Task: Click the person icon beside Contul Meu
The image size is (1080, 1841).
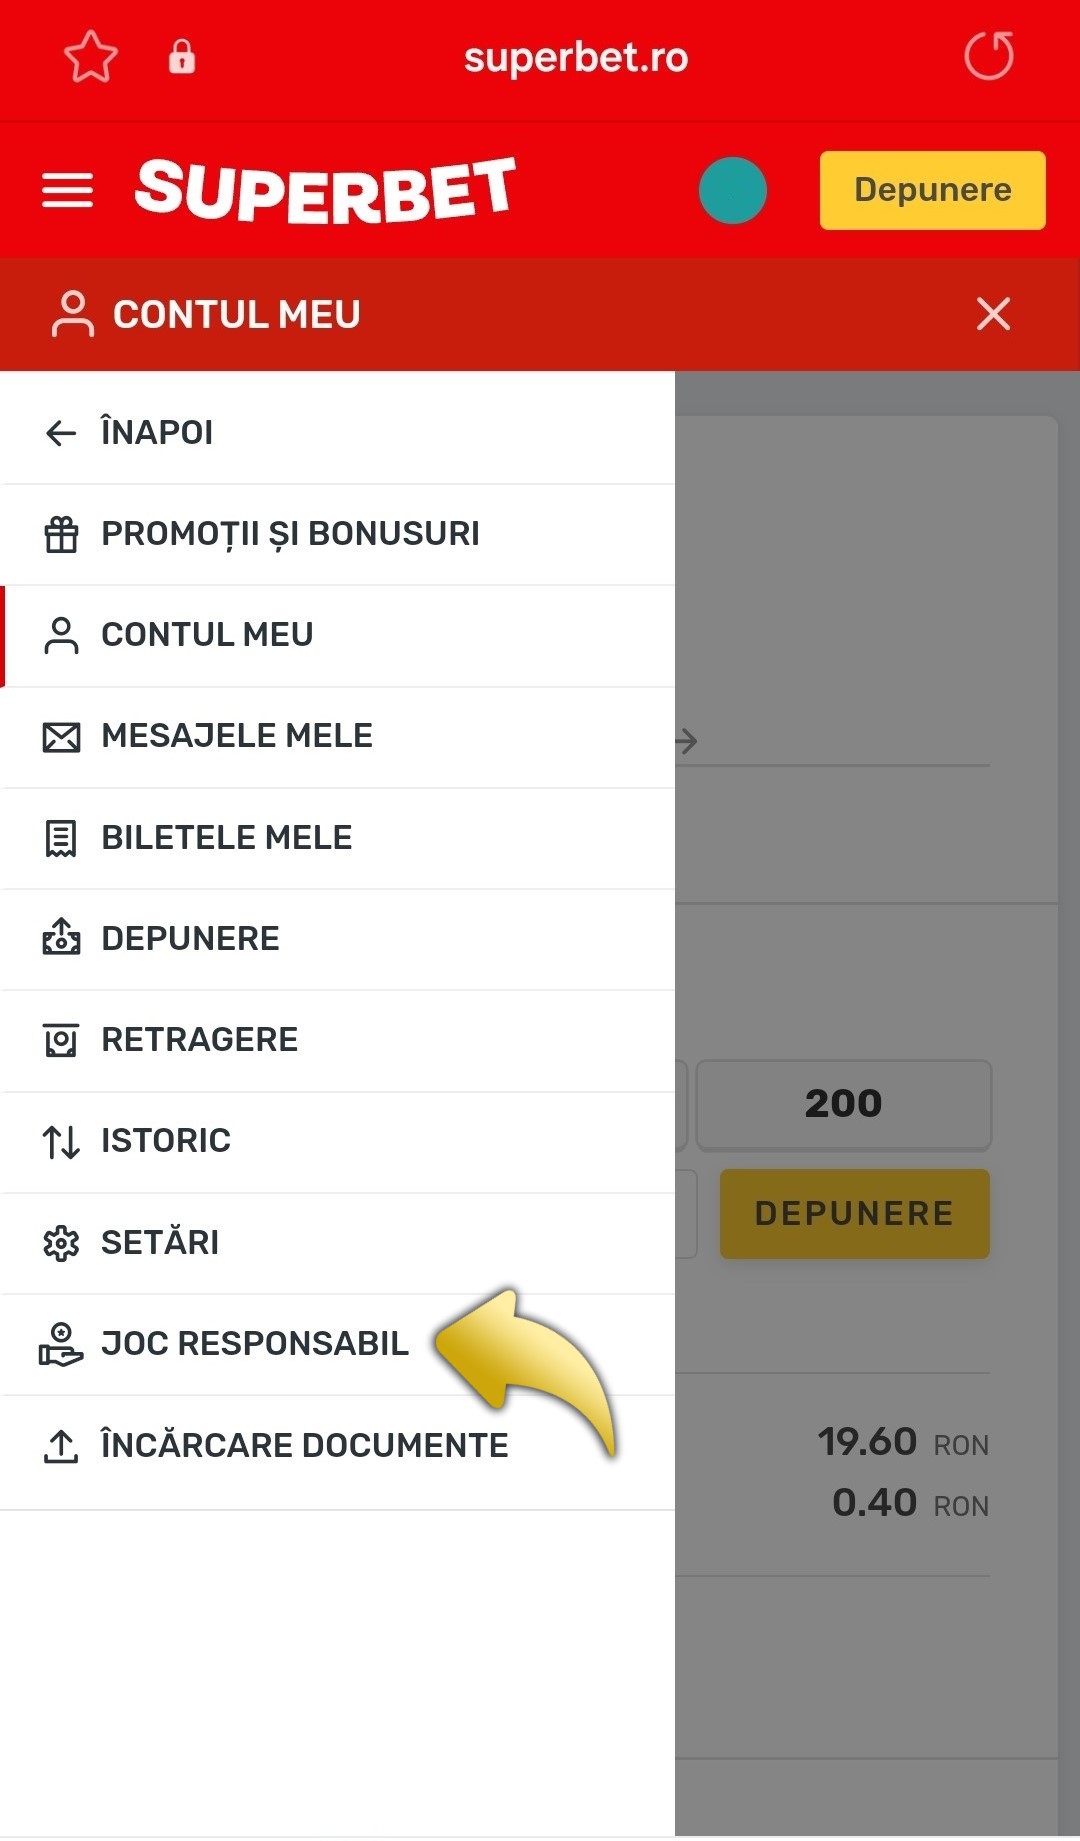Action: (x=62, y=635)
